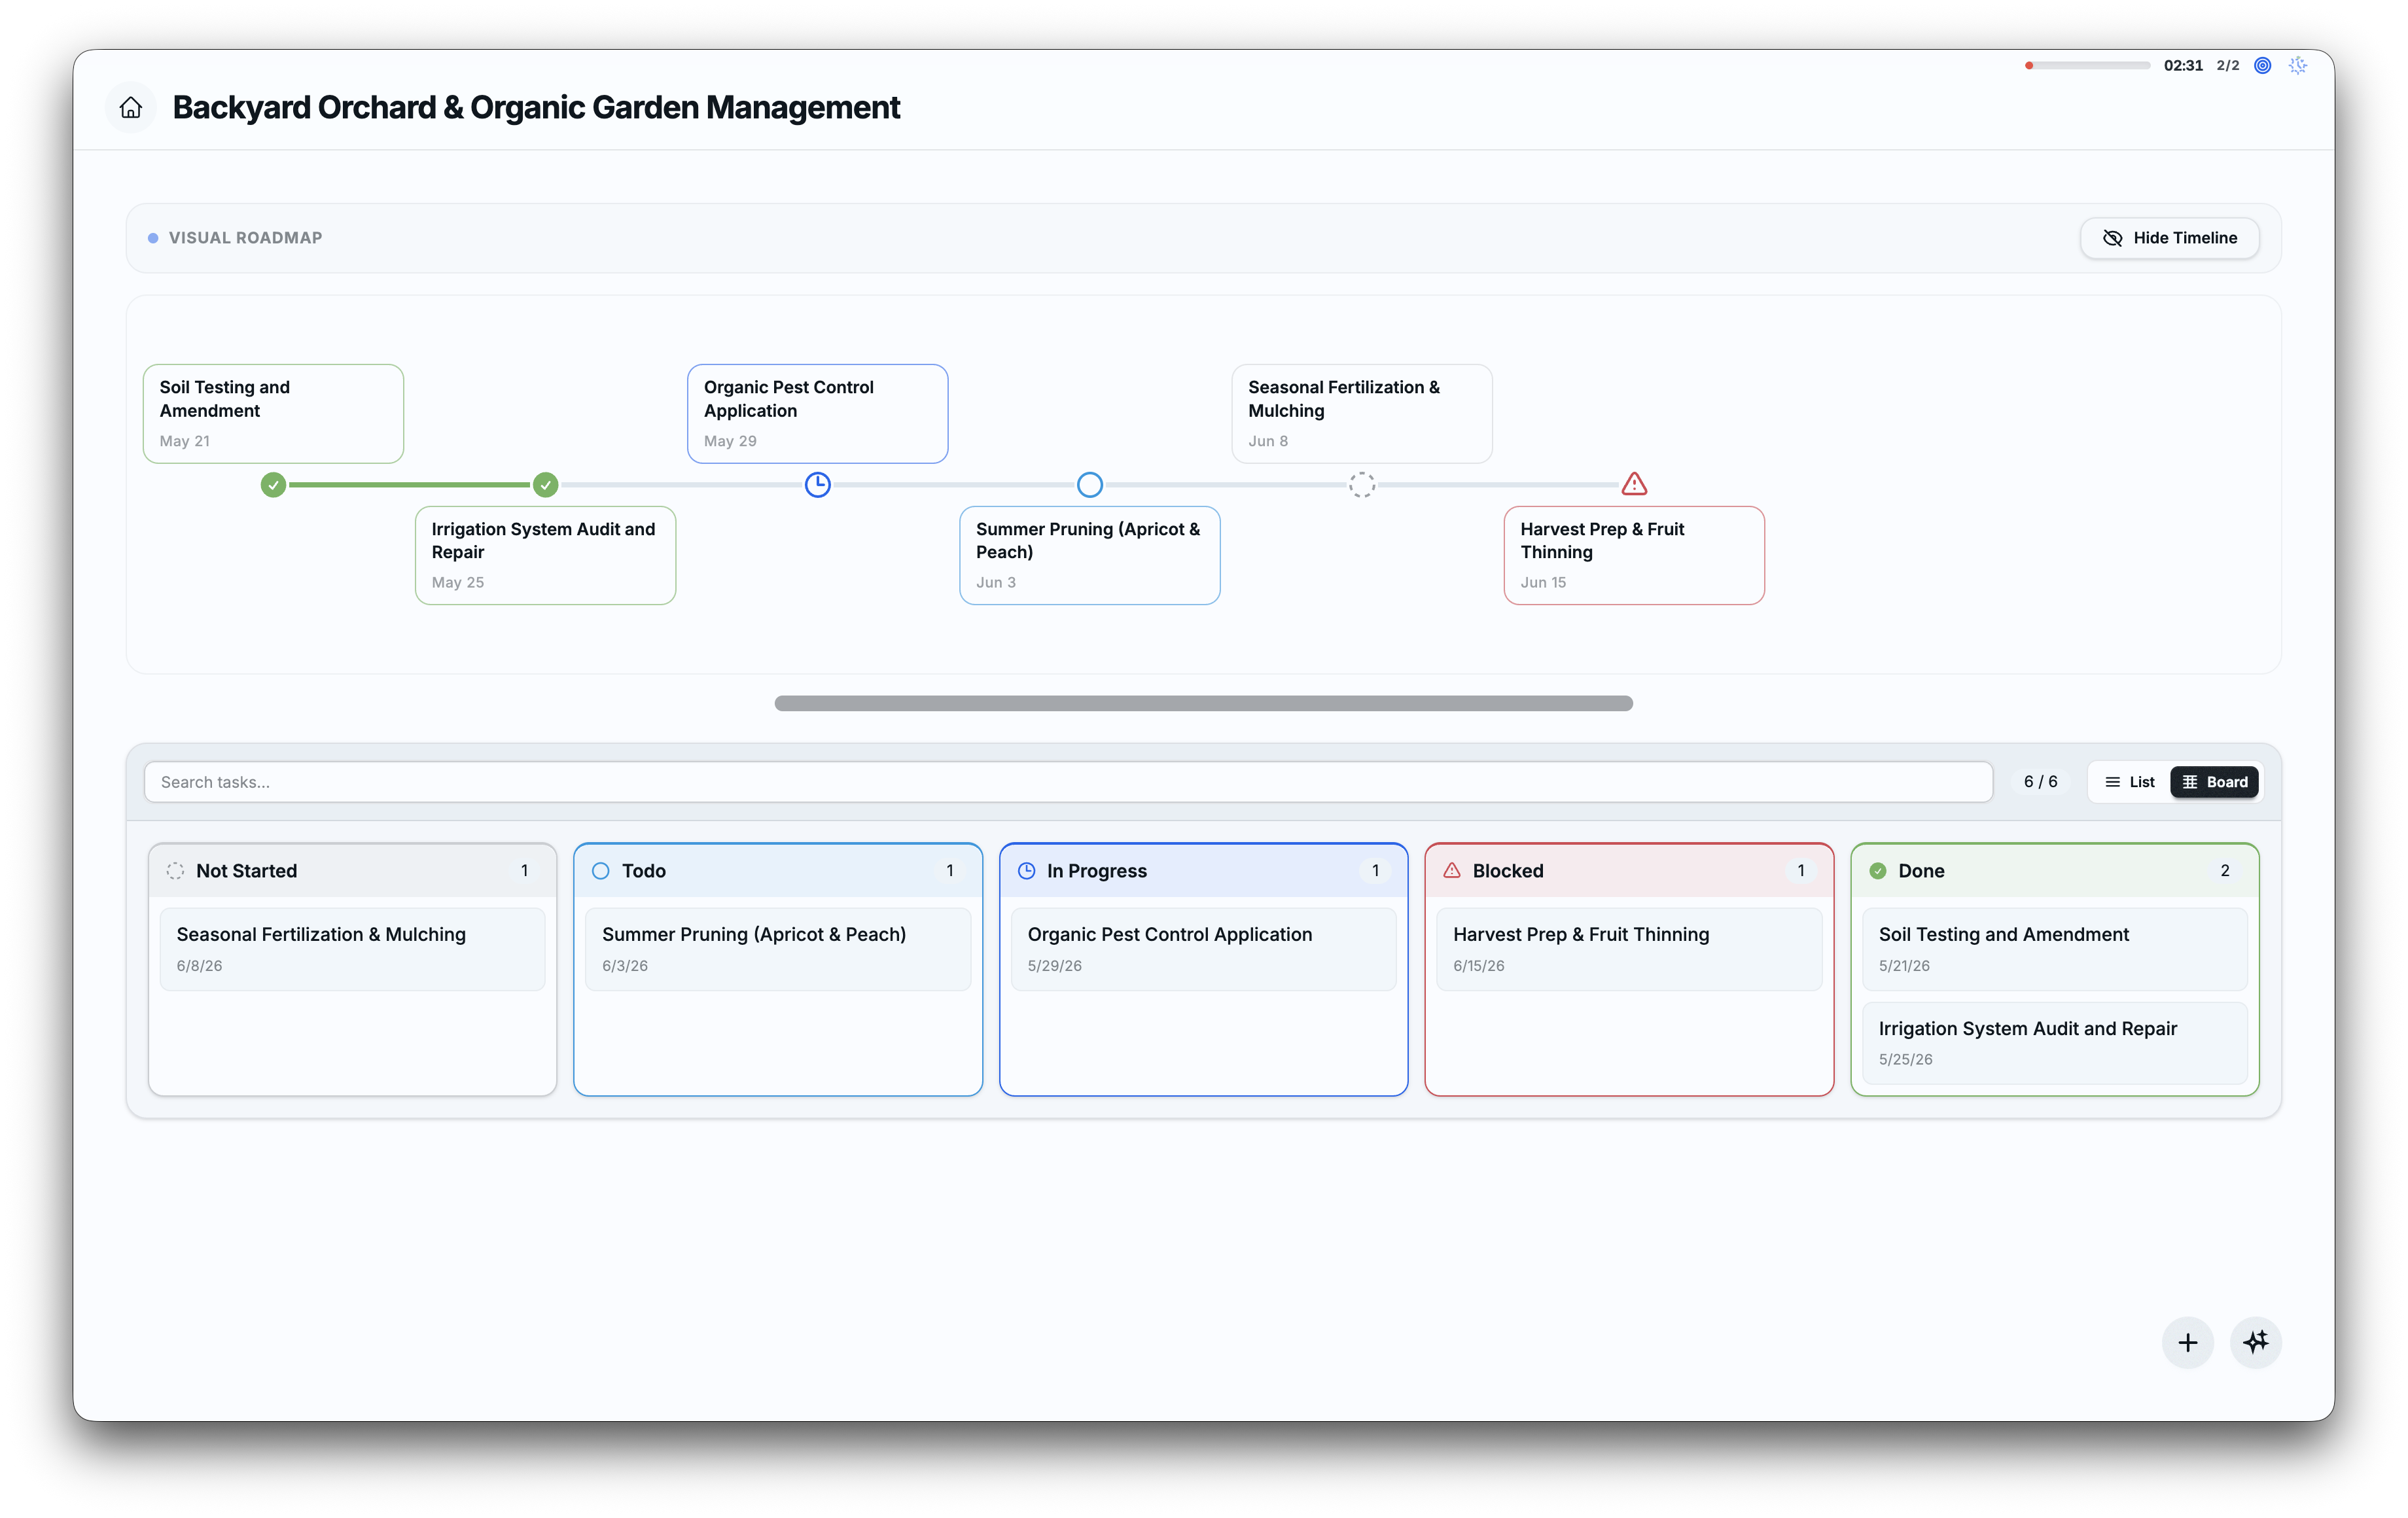Screen dimensions: 2408x1518
Task: Open Seasonal Fertilization & Mulching timeline card
Action: click(1362, 413)
